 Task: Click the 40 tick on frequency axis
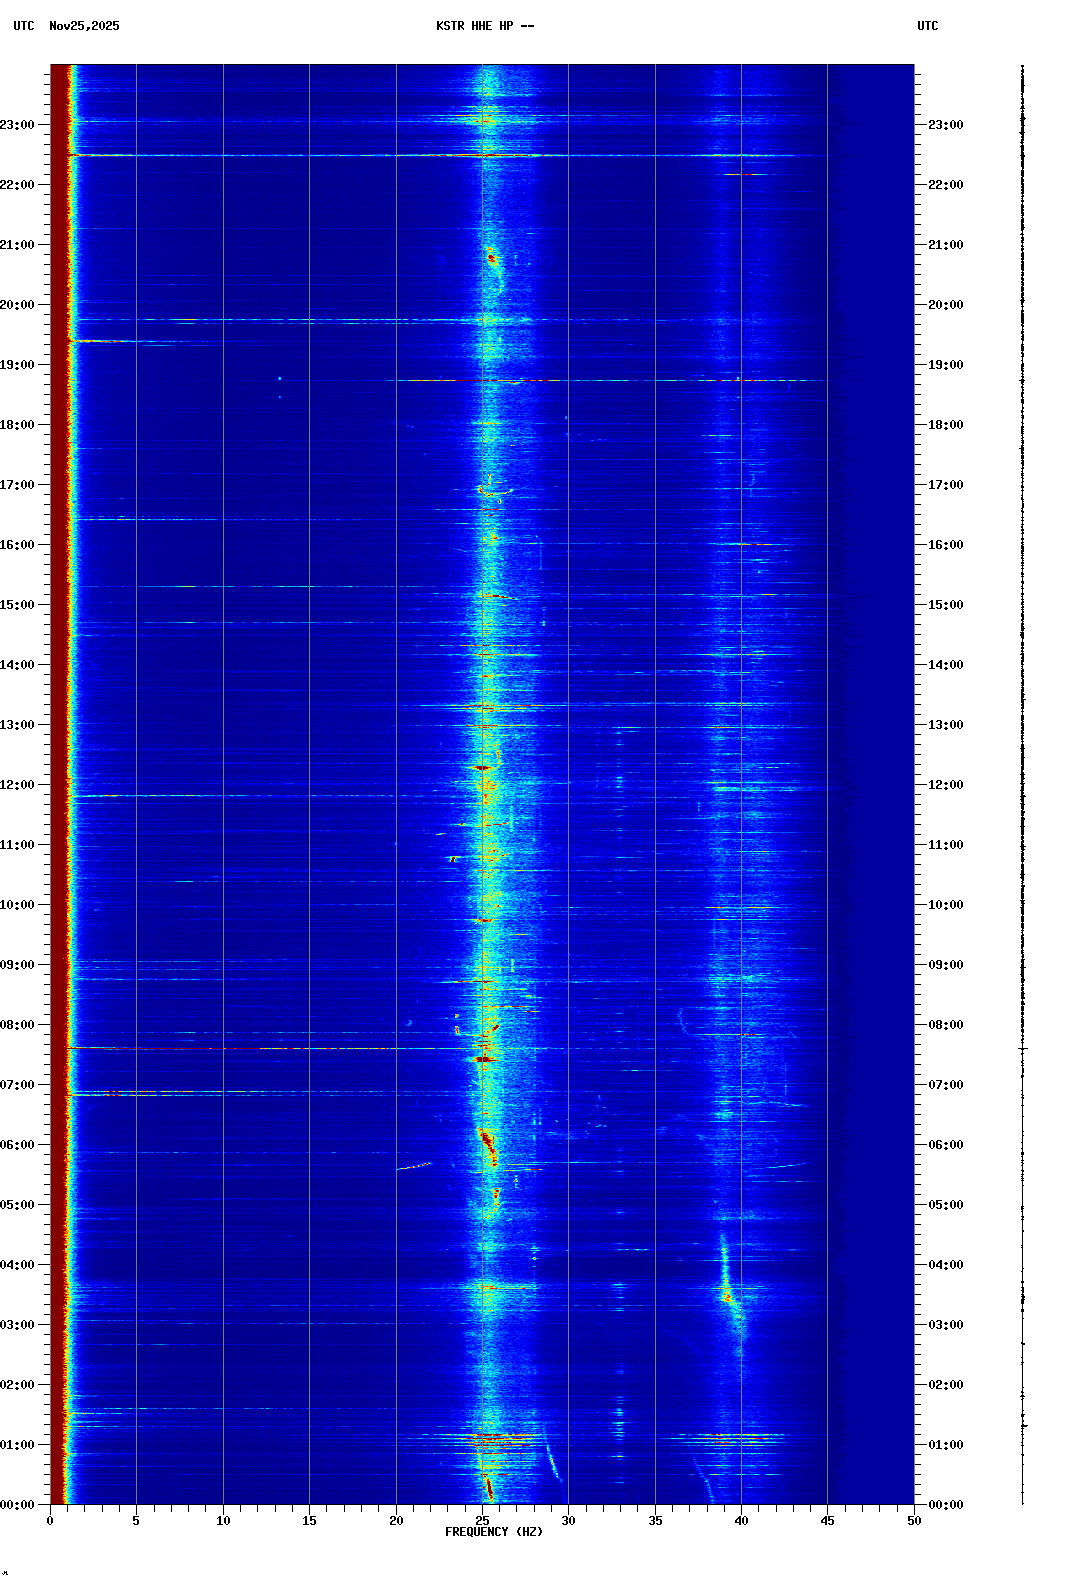741,1520
